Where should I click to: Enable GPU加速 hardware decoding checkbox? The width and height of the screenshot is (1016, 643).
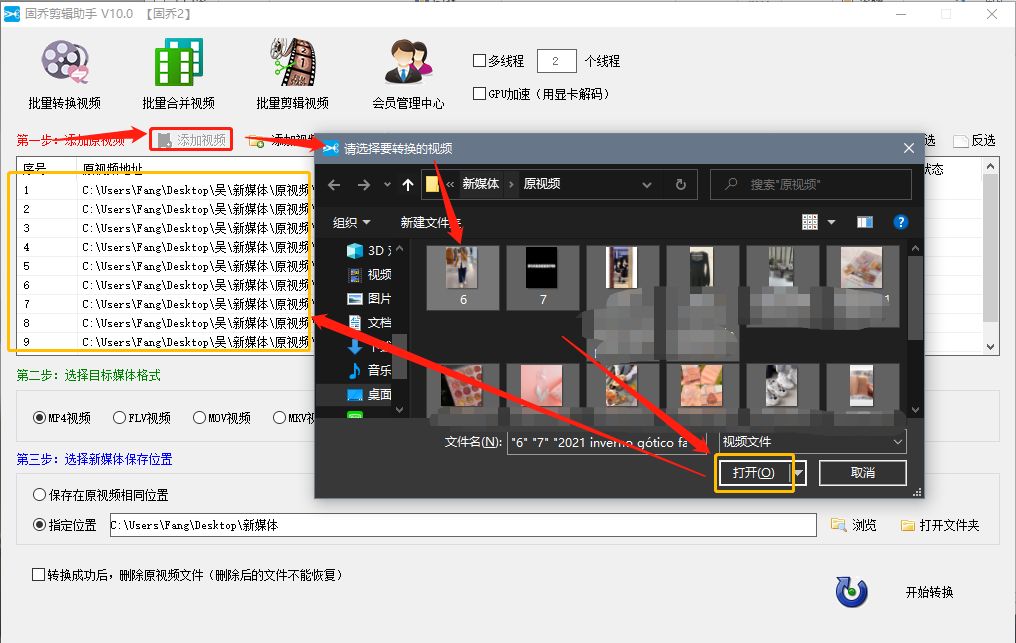pyautogui.click(x=479, y=94)
